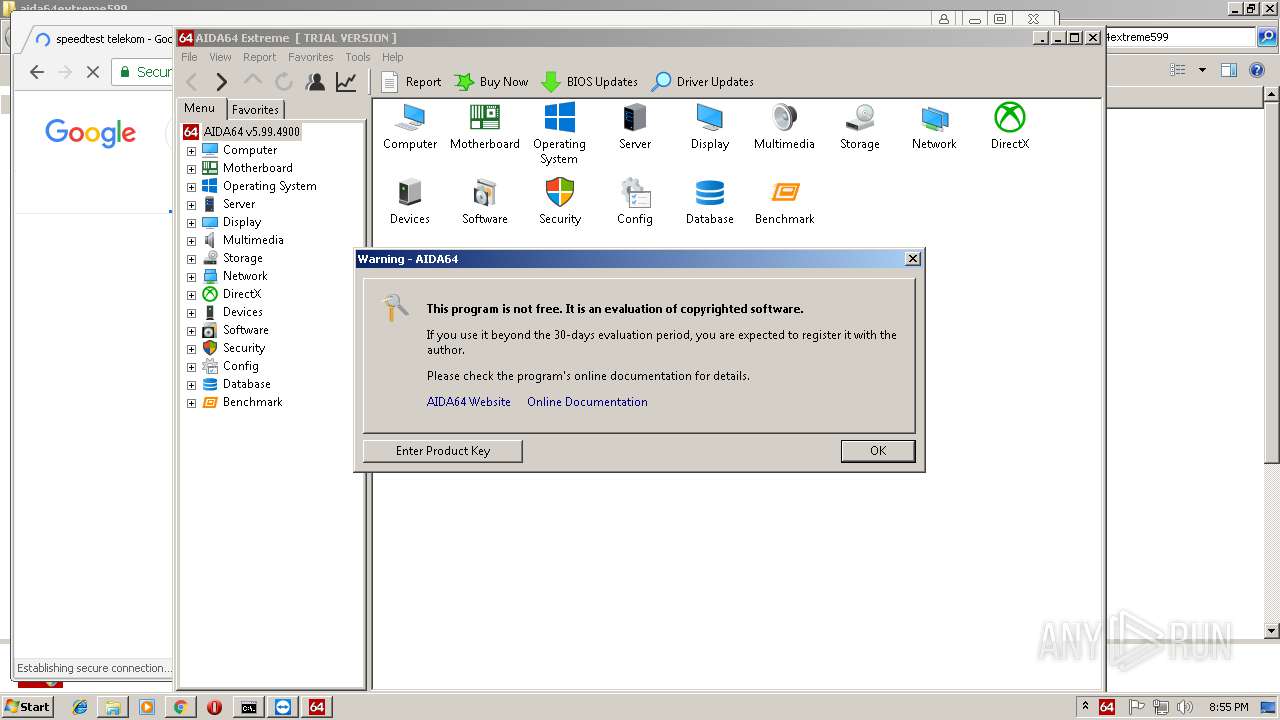Click the Enter Product Key button

pos(443,451)
